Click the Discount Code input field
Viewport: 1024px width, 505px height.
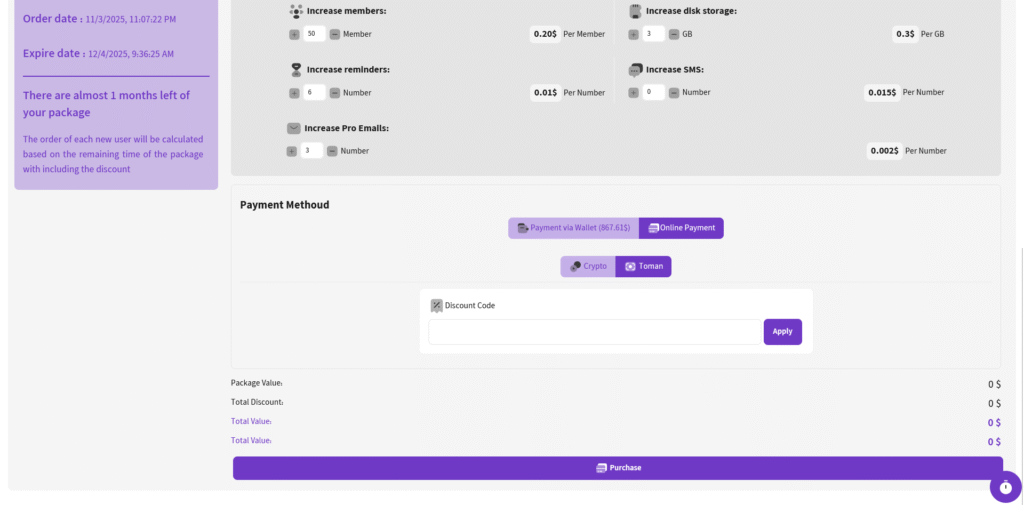[594, 332]
